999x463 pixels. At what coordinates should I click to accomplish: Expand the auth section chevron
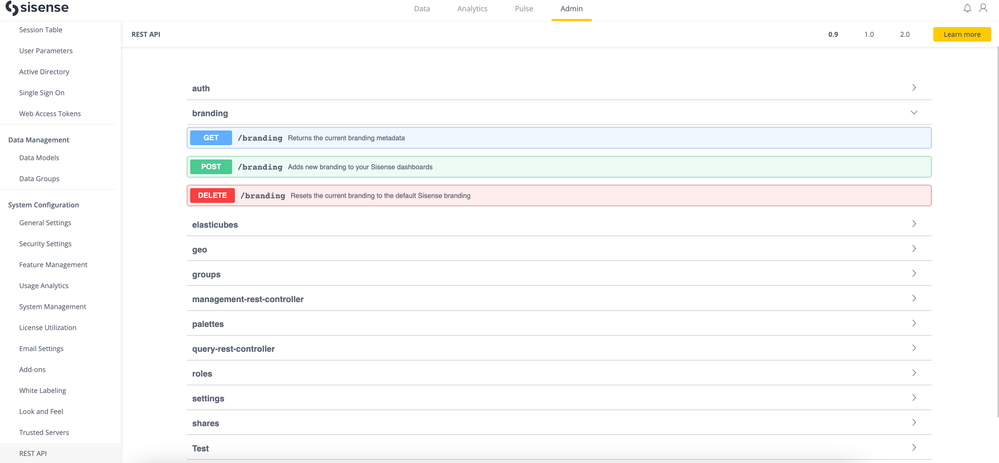pyautogui.click(x=913, y=88)
